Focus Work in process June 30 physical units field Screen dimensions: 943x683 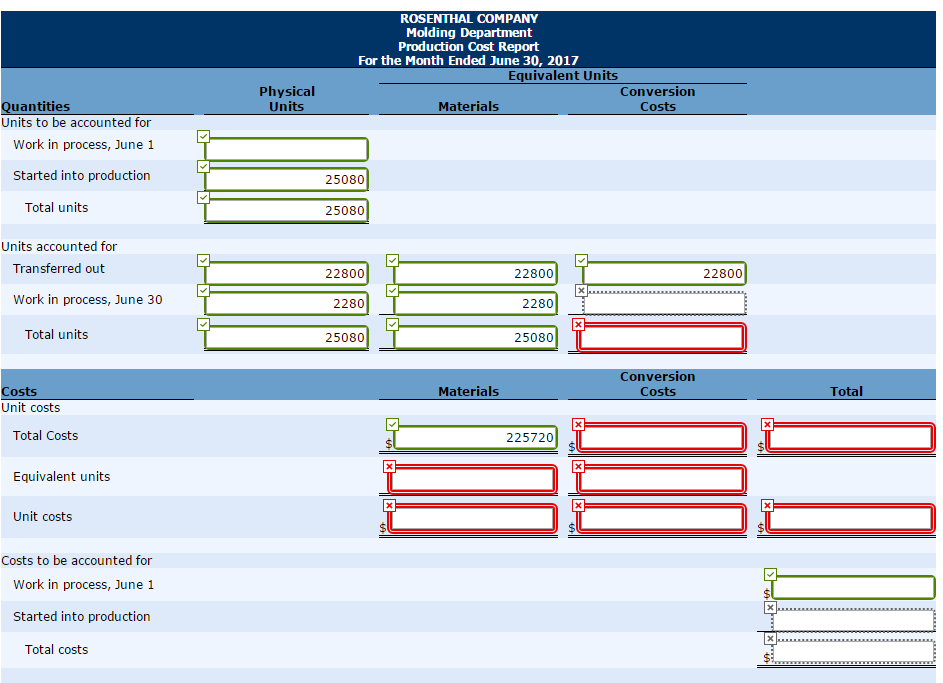287,303
